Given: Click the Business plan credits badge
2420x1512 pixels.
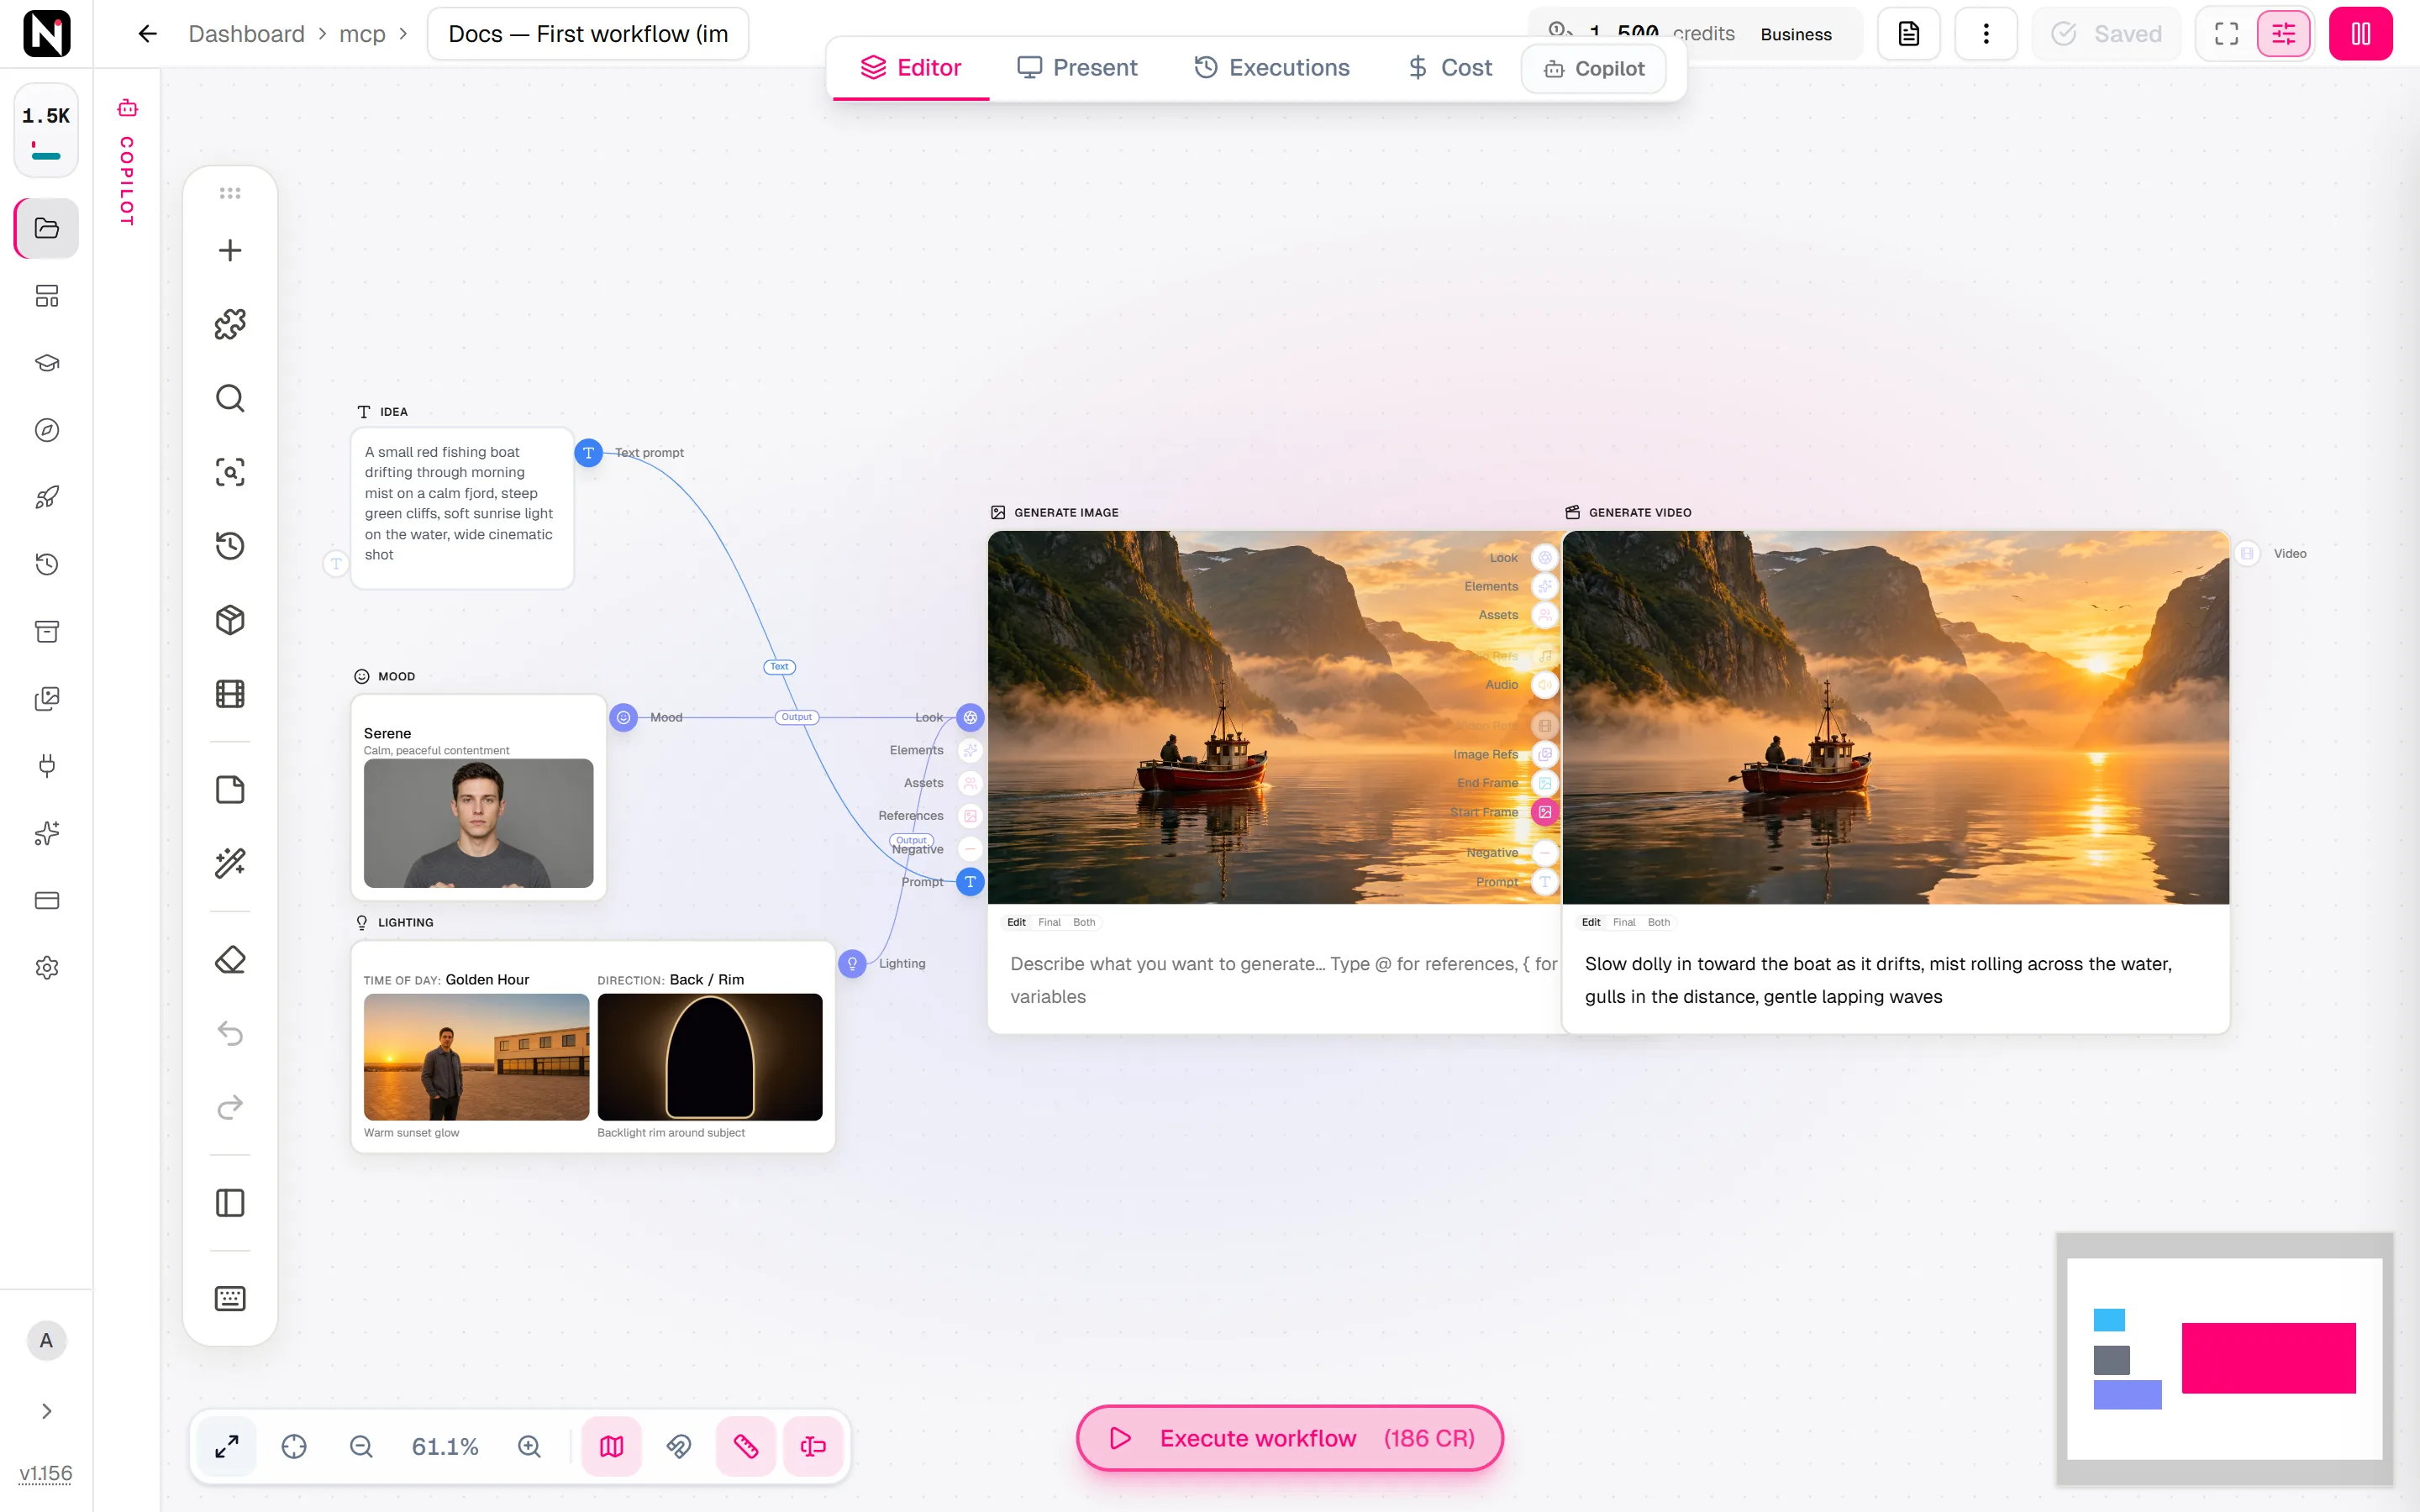Looking at the screenshot, I should pos(1796,34).
